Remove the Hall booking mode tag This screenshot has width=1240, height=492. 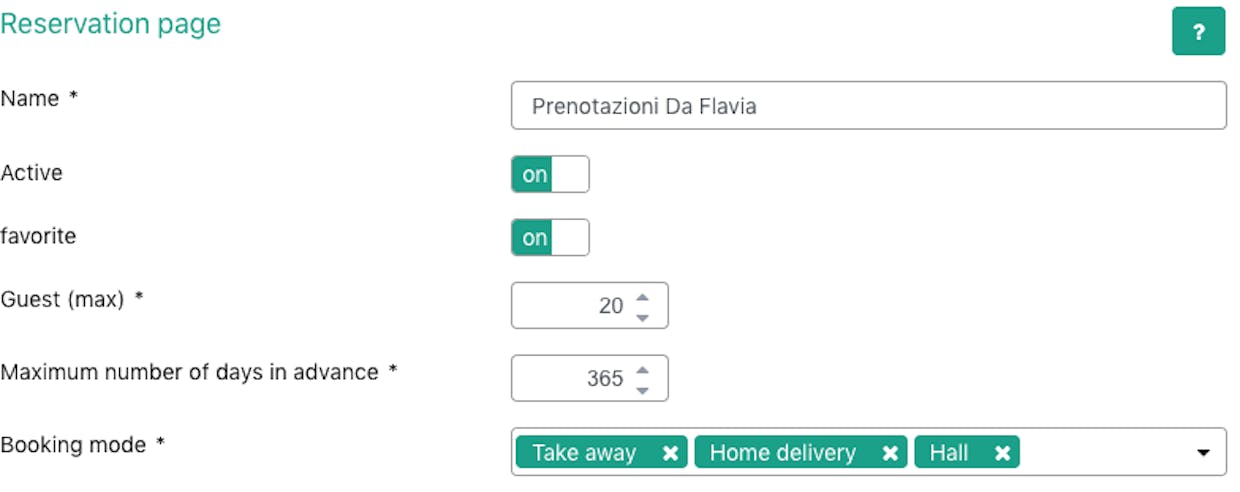1002,453
